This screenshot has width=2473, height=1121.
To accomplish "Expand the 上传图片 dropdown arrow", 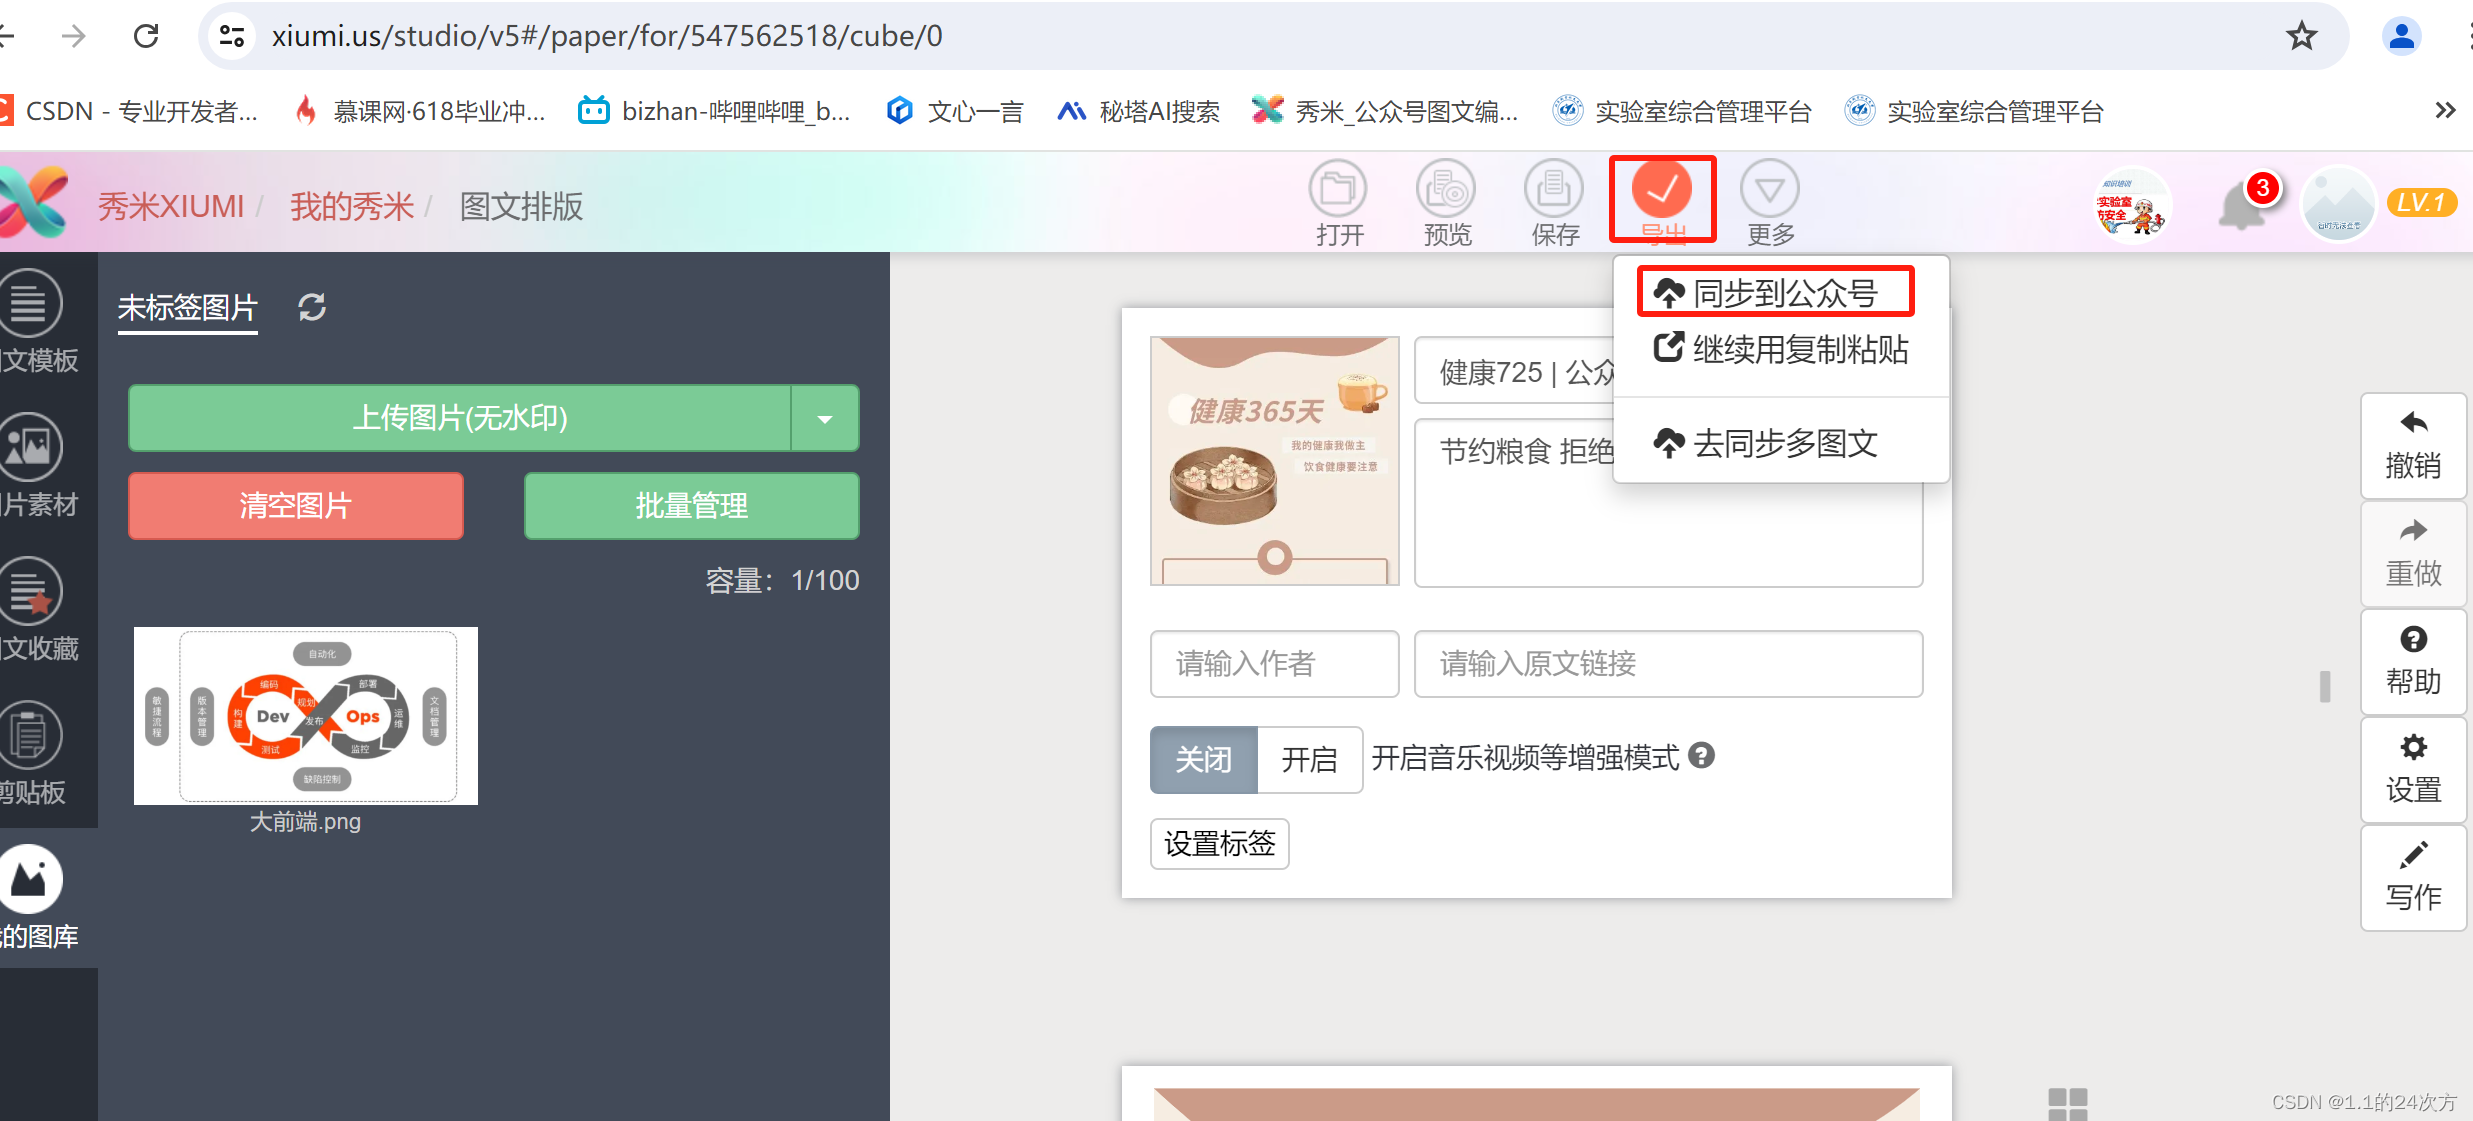I will 825,419.
